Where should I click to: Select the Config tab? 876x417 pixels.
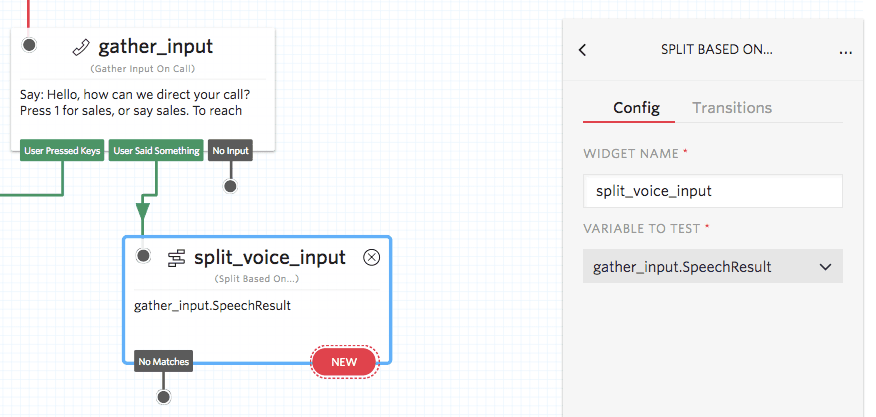coord(636,108)
